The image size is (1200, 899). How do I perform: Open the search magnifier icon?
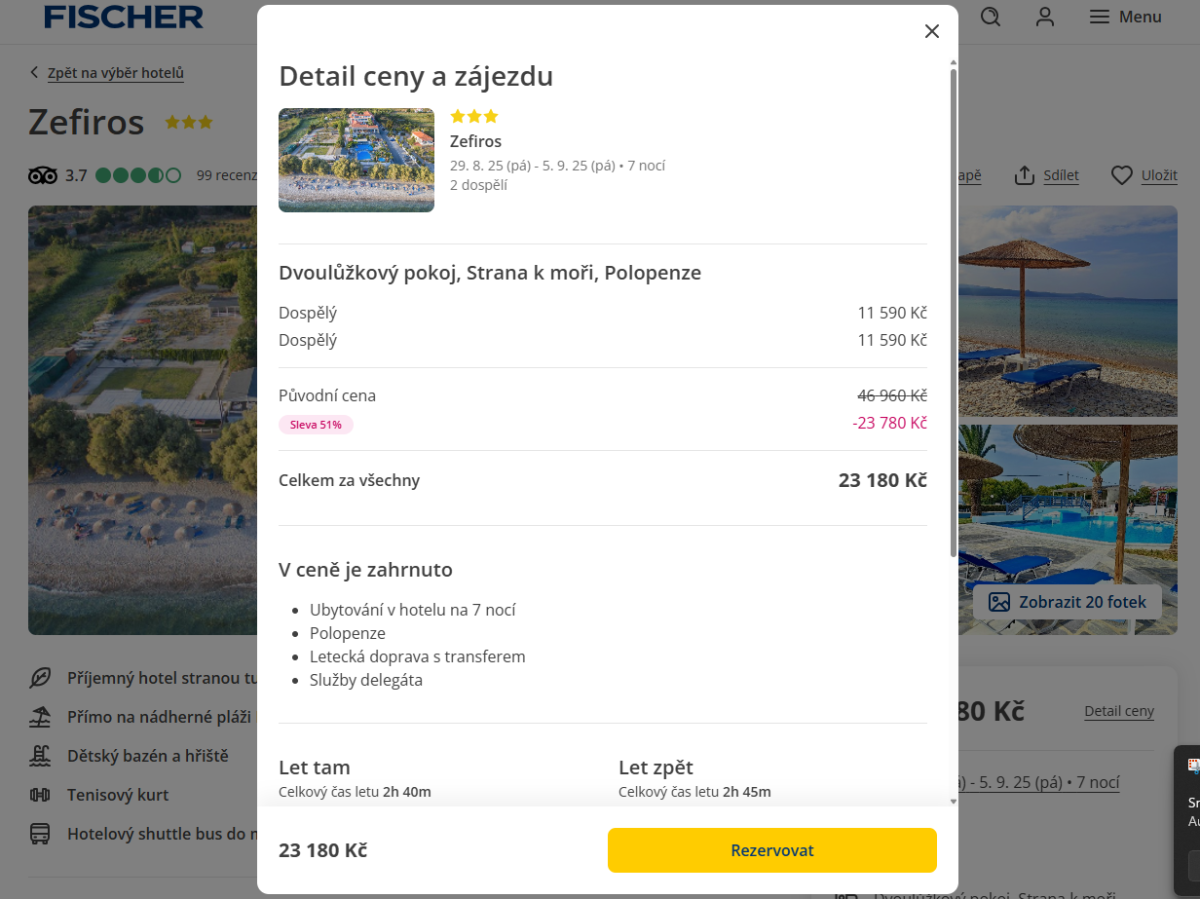(x=991, y=17)
